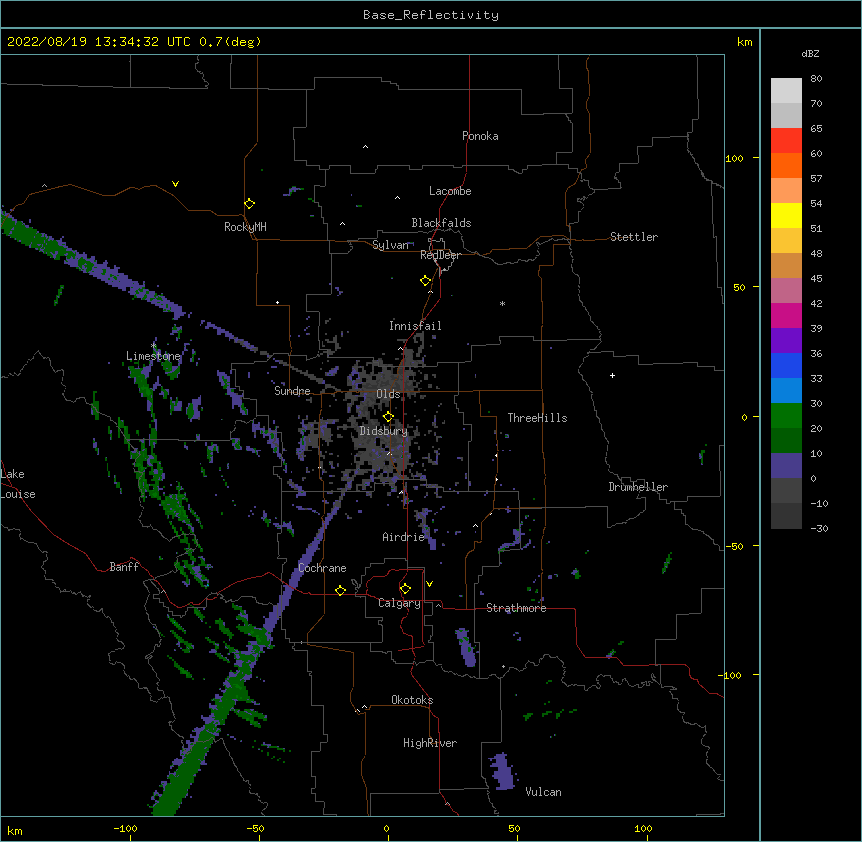Click the Strathmore city label
Image resolution: width=862 pixels, height=842 pixels.
(516, 608)
